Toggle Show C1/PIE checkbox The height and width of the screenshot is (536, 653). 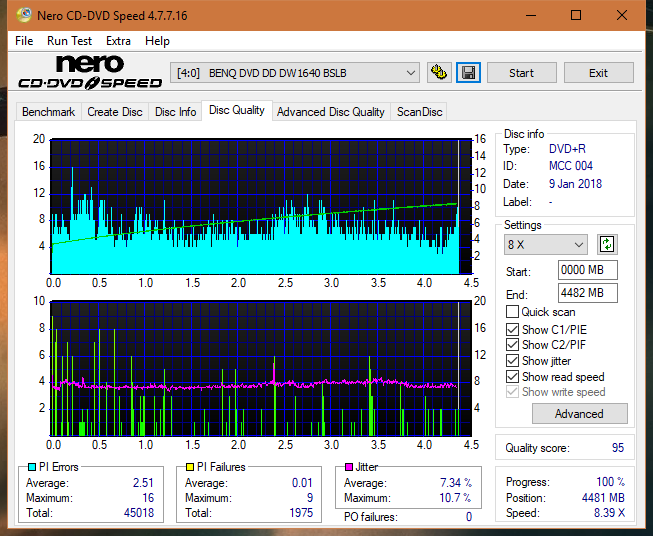512,329
